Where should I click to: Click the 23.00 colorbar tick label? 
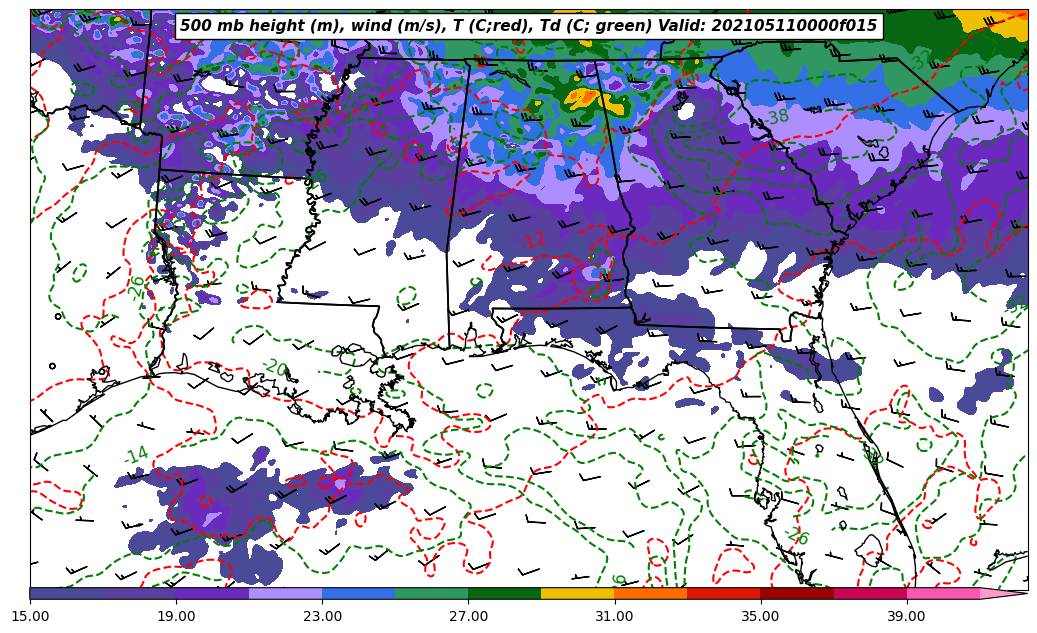tap(322, 616)
